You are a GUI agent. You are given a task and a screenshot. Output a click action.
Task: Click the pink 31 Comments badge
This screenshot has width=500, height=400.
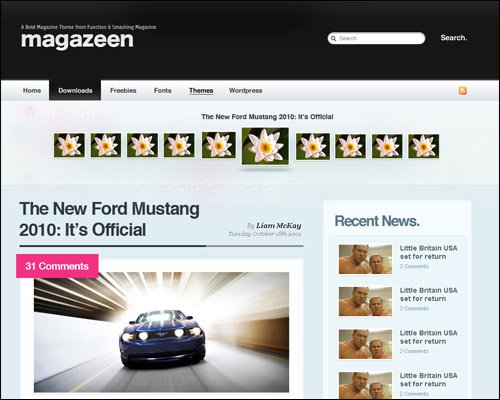tap(57, 266)
